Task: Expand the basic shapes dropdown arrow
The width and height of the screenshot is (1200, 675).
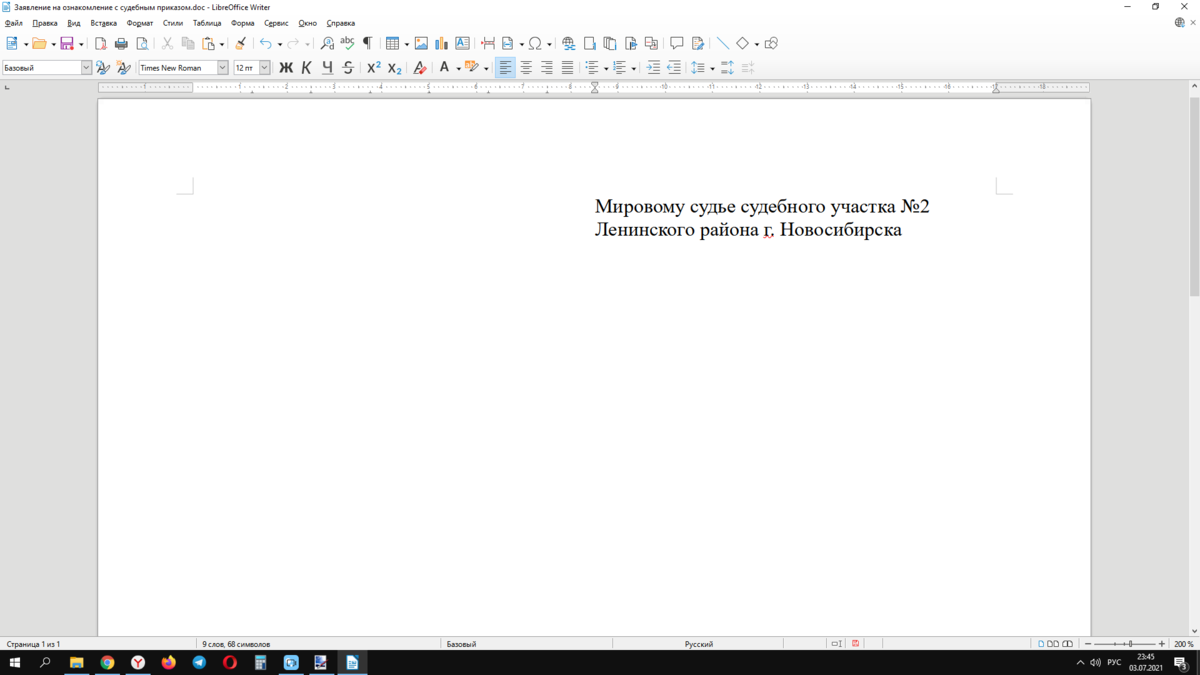Action: 756,44
